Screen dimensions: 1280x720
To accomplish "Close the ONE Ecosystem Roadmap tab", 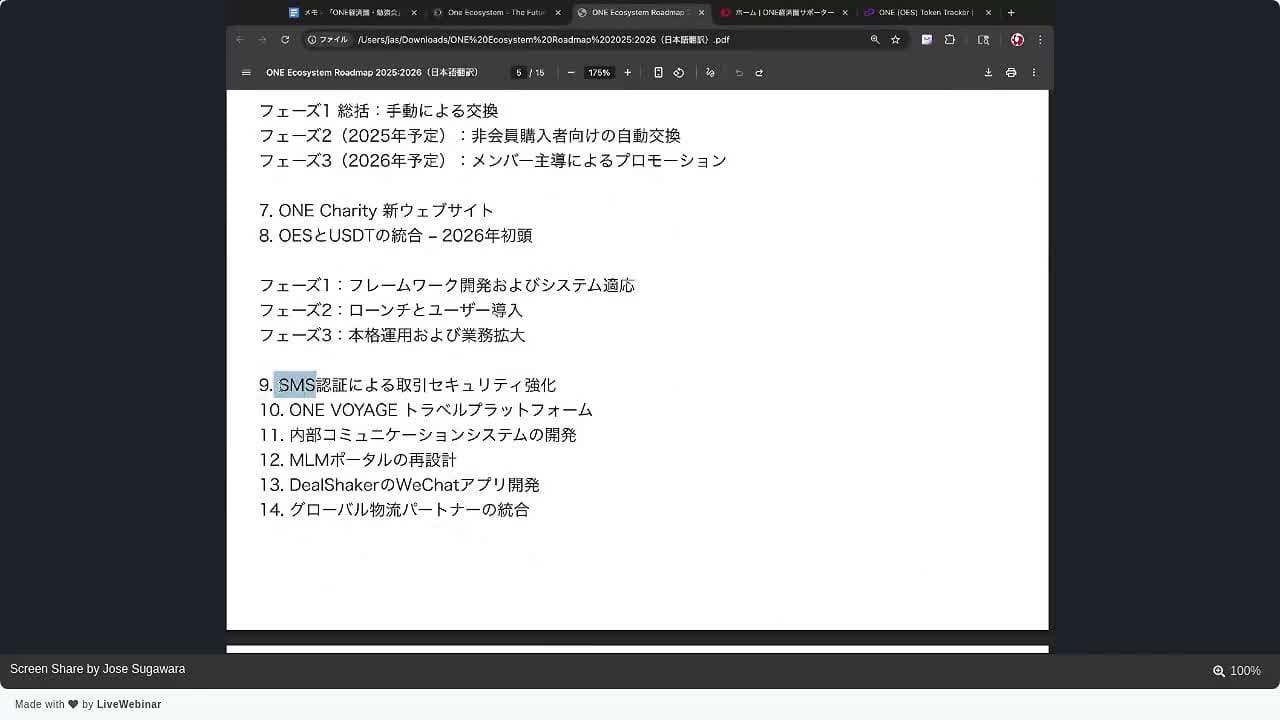I will click(701, 13).
